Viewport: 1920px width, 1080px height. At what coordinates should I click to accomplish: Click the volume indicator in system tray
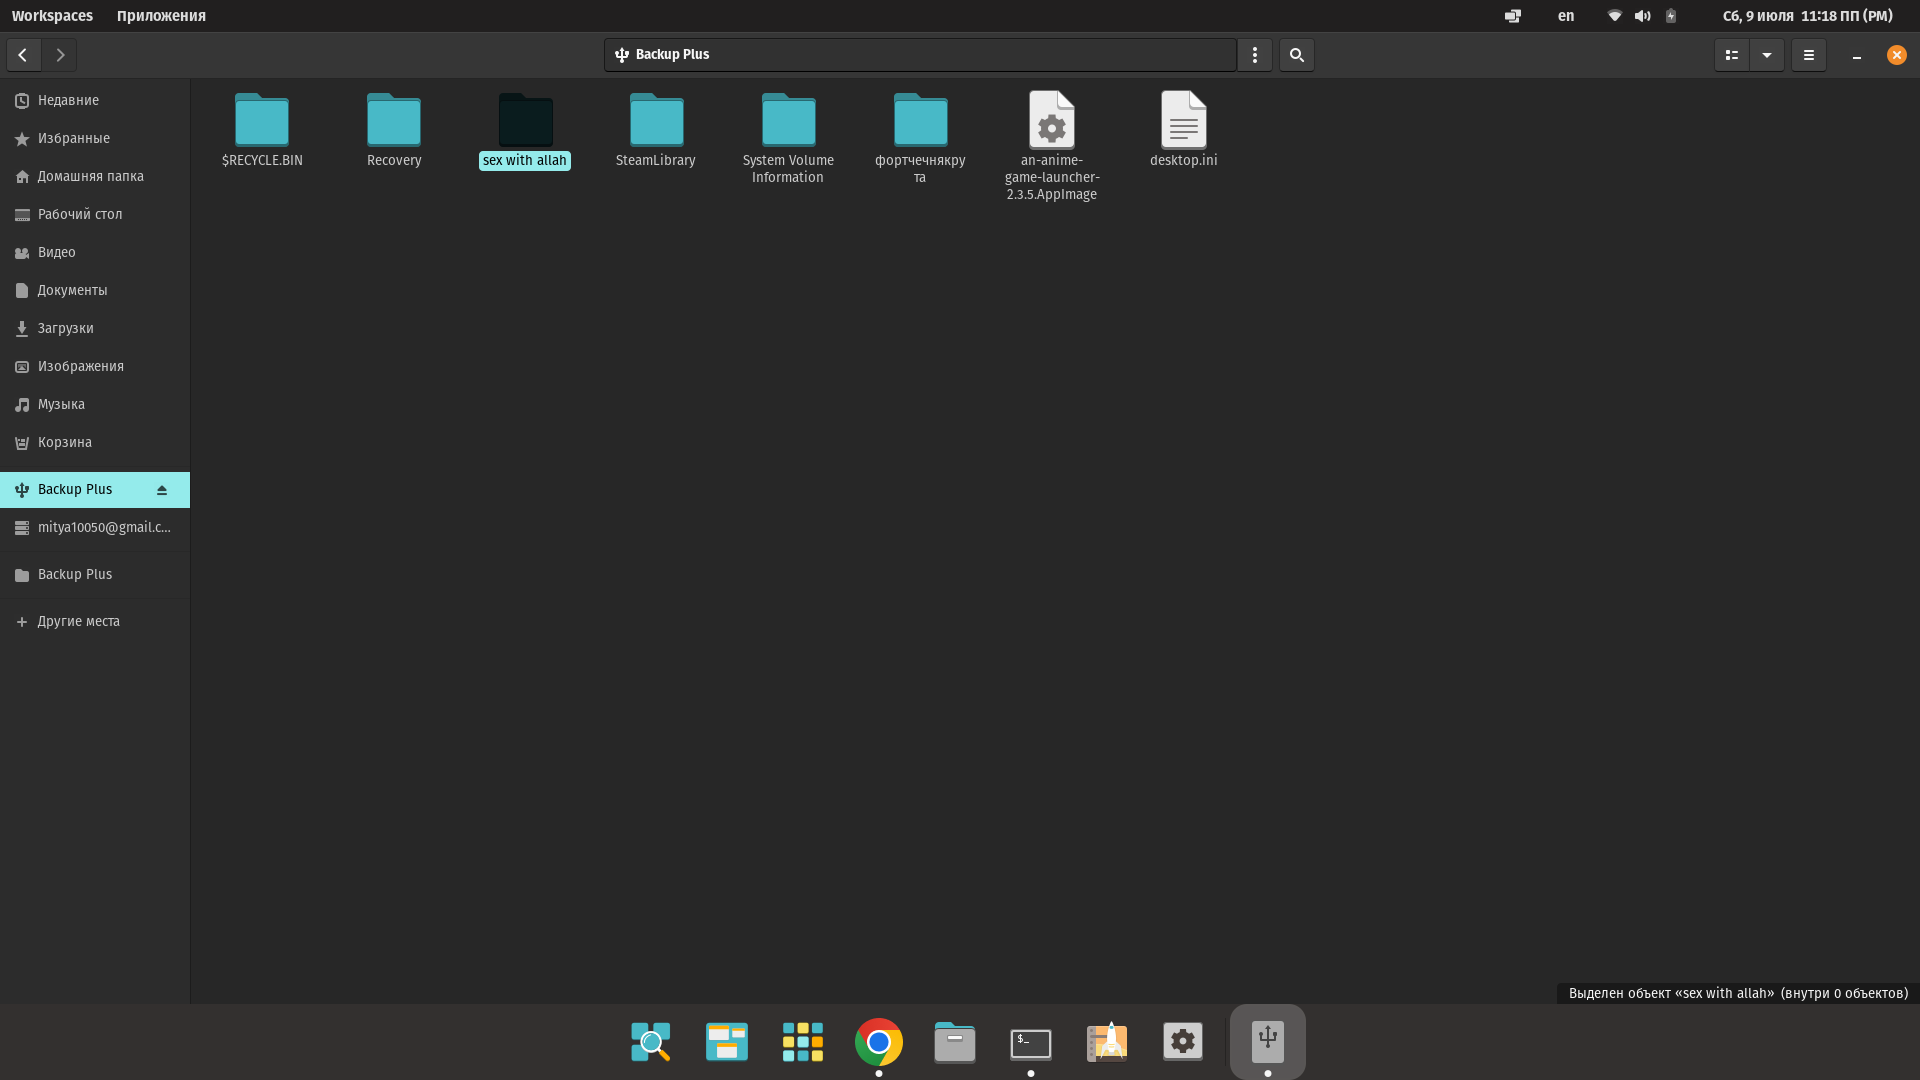point(1643,16)
